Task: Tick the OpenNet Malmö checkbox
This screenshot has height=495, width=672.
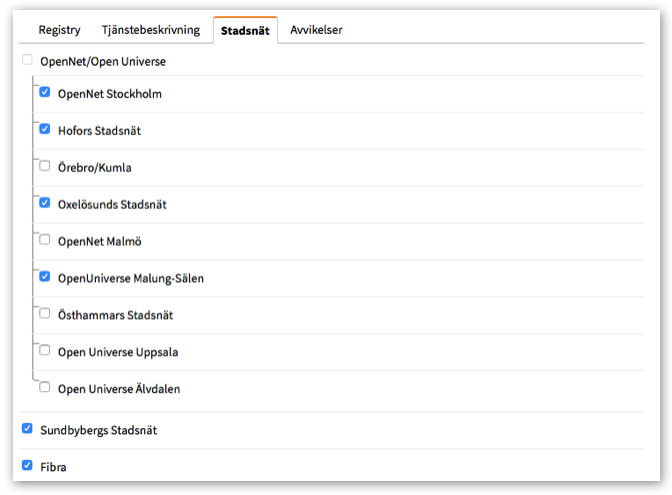Action: [45, 239]
